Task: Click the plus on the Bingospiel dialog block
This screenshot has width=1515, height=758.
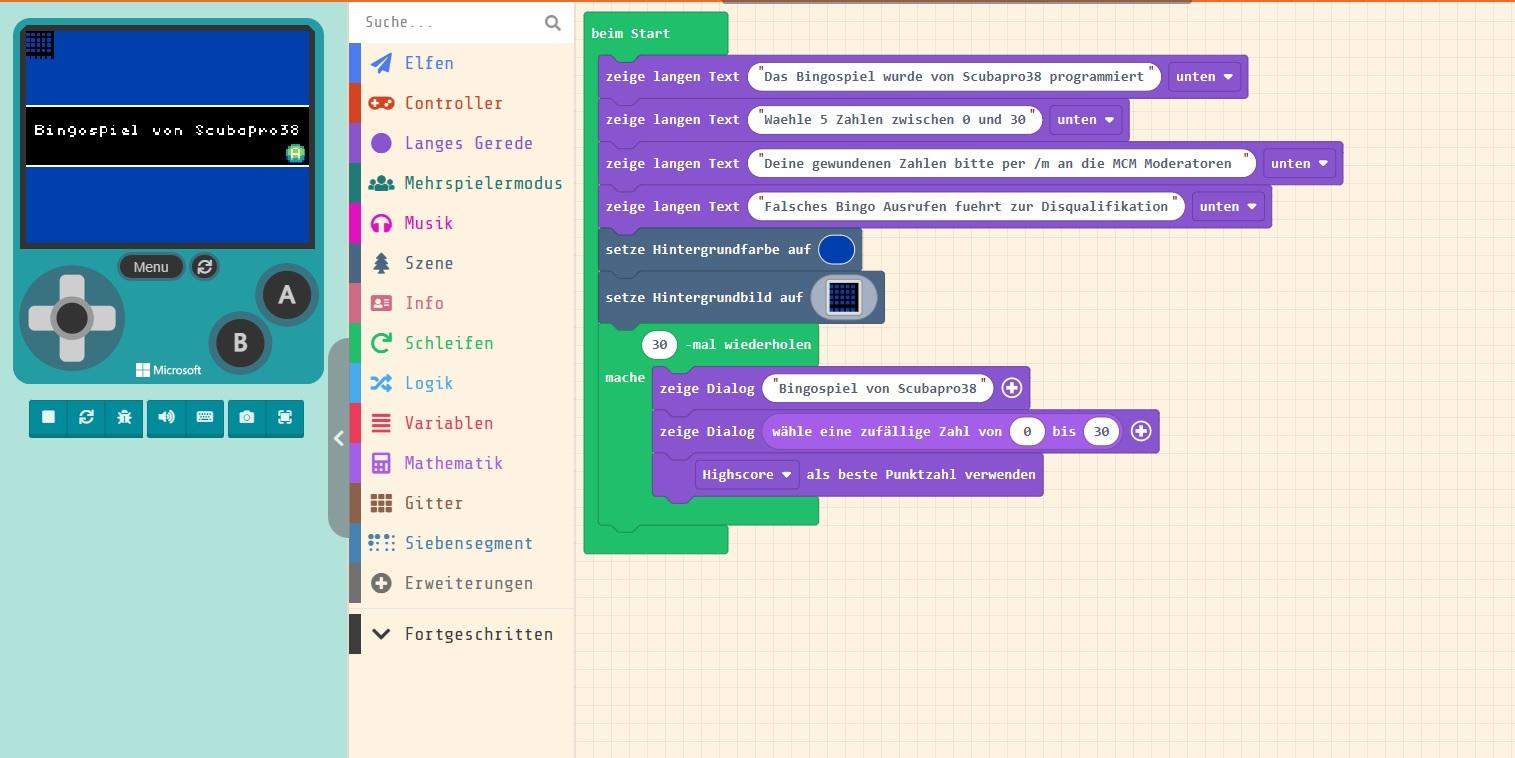Action: pos(1011,388)
